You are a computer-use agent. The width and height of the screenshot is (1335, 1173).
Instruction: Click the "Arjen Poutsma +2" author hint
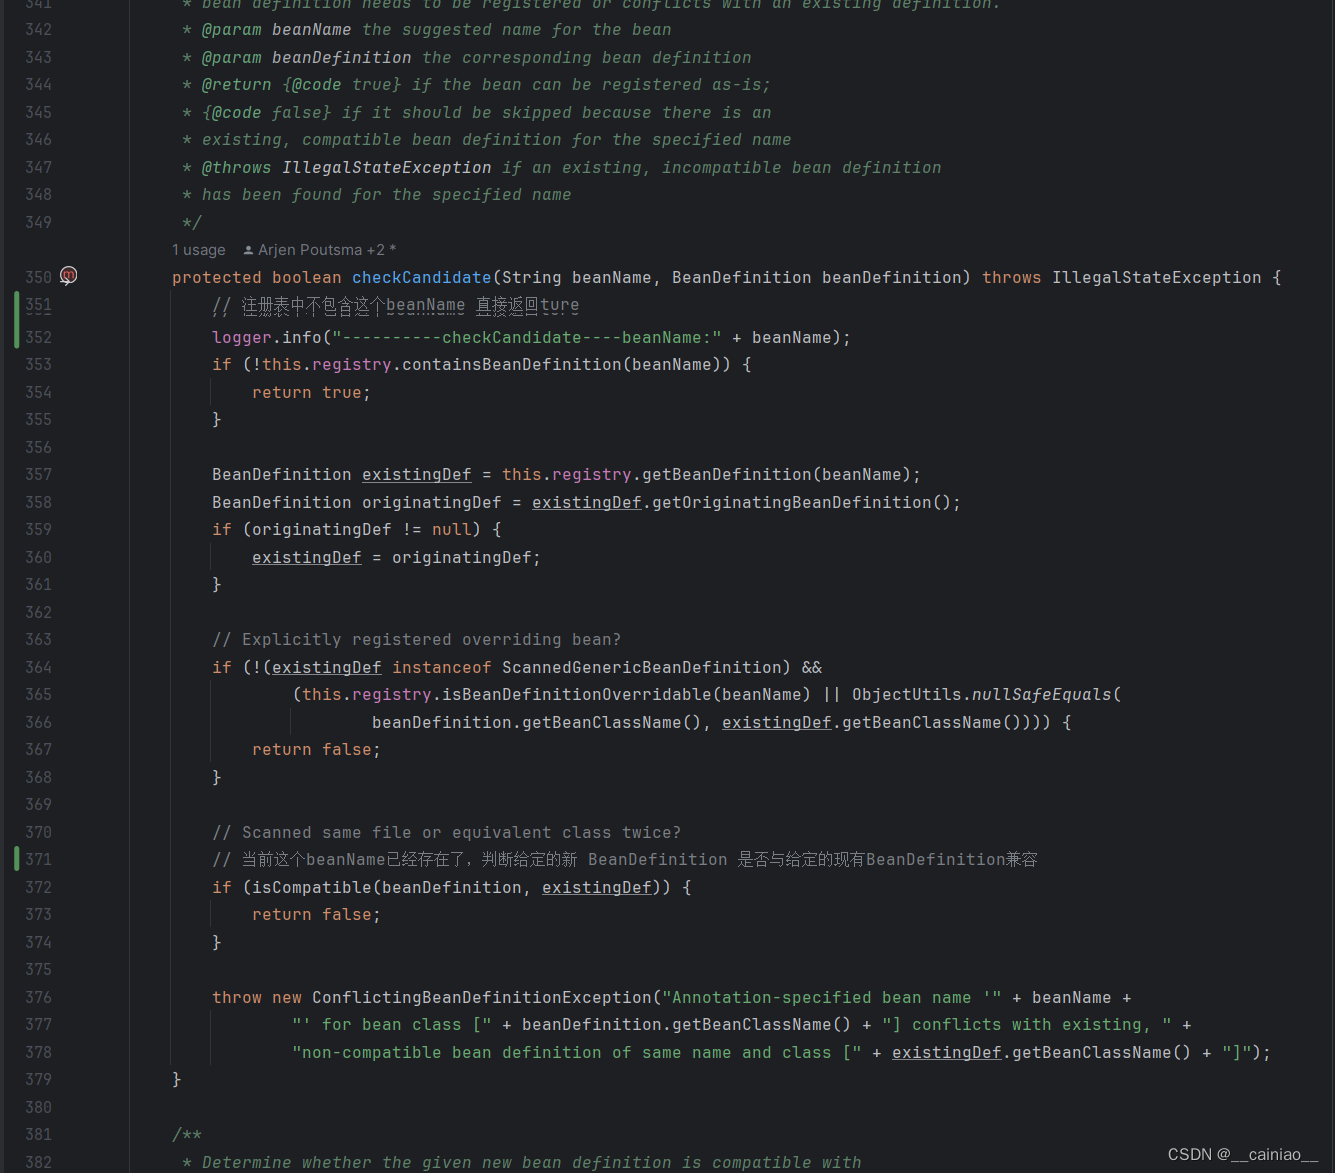(x=319, y=250)
